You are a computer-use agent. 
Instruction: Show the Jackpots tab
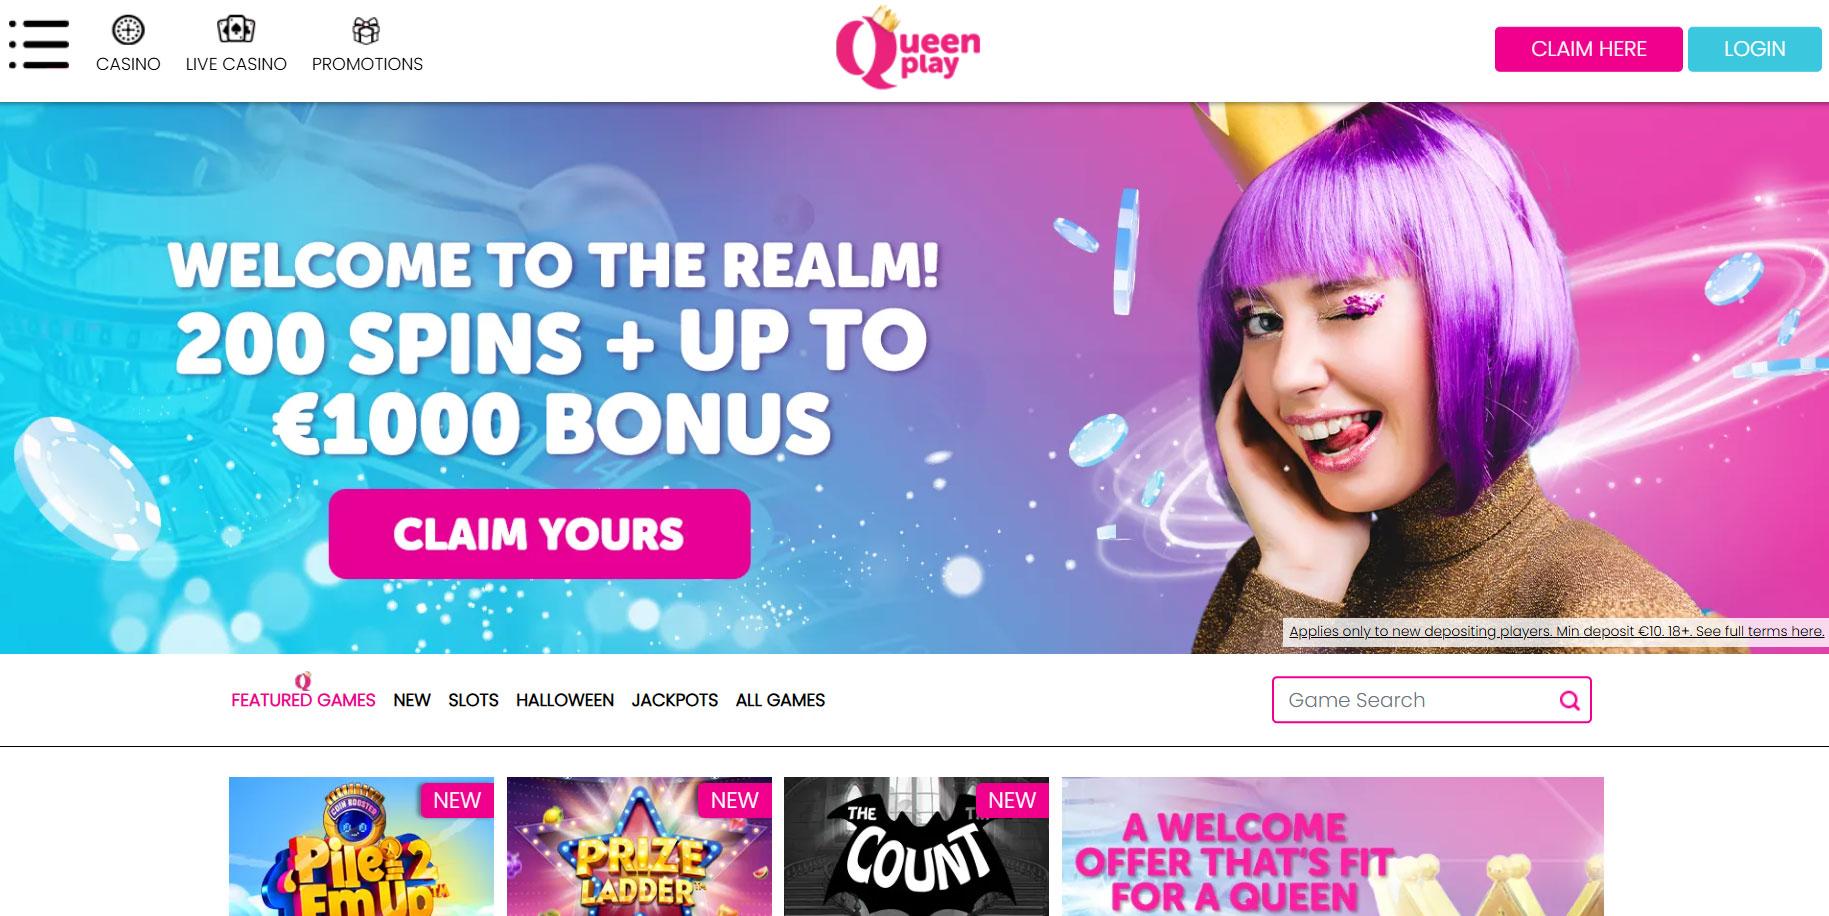(x=675, y=700)
